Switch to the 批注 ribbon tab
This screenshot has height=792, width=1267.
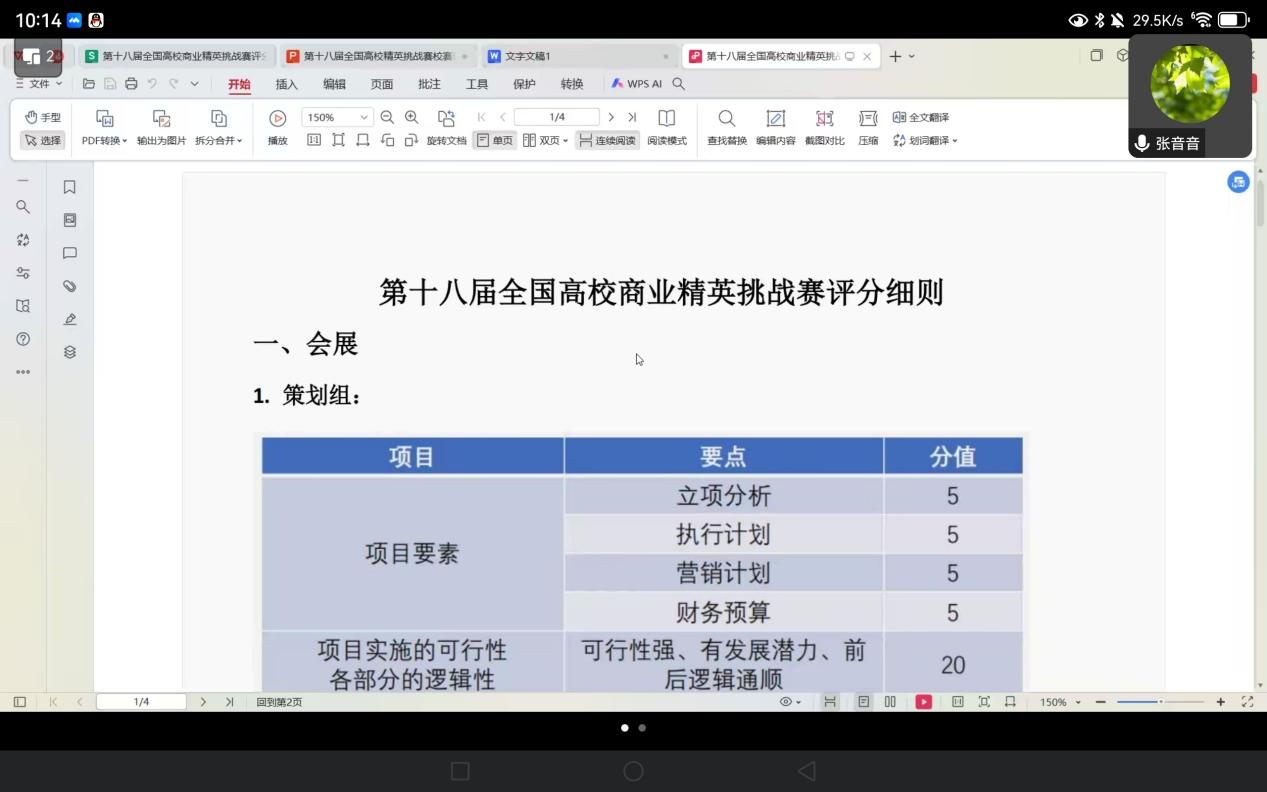[429, 84]
